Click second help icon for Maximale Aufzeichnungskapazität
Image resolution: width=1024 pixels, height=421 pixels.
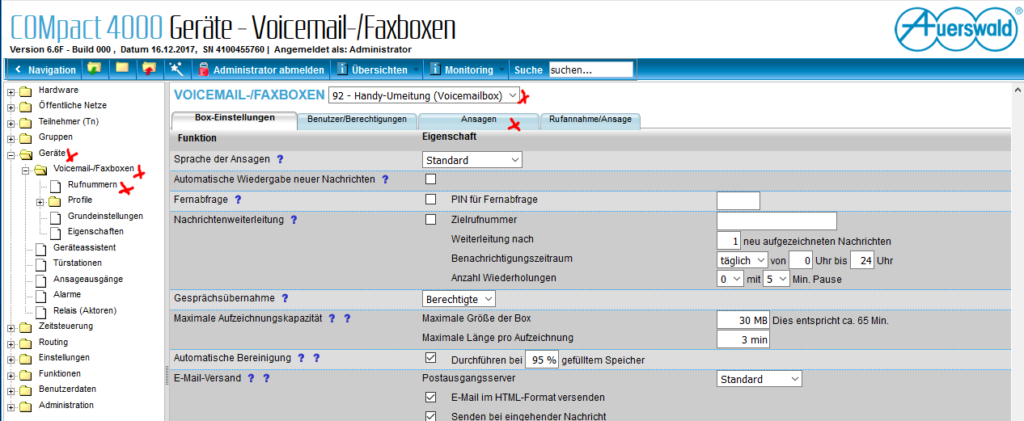tap(347, 319)
